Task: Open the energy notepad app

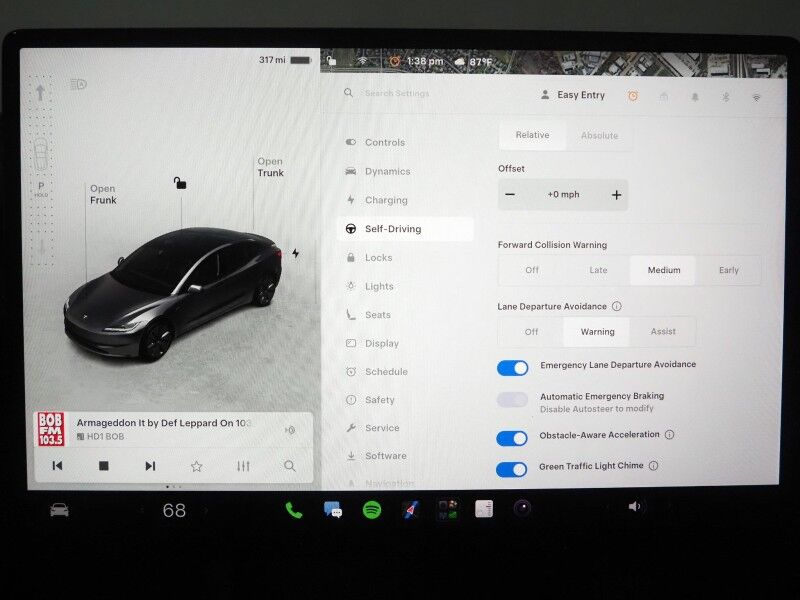Action: pos(484,509)
